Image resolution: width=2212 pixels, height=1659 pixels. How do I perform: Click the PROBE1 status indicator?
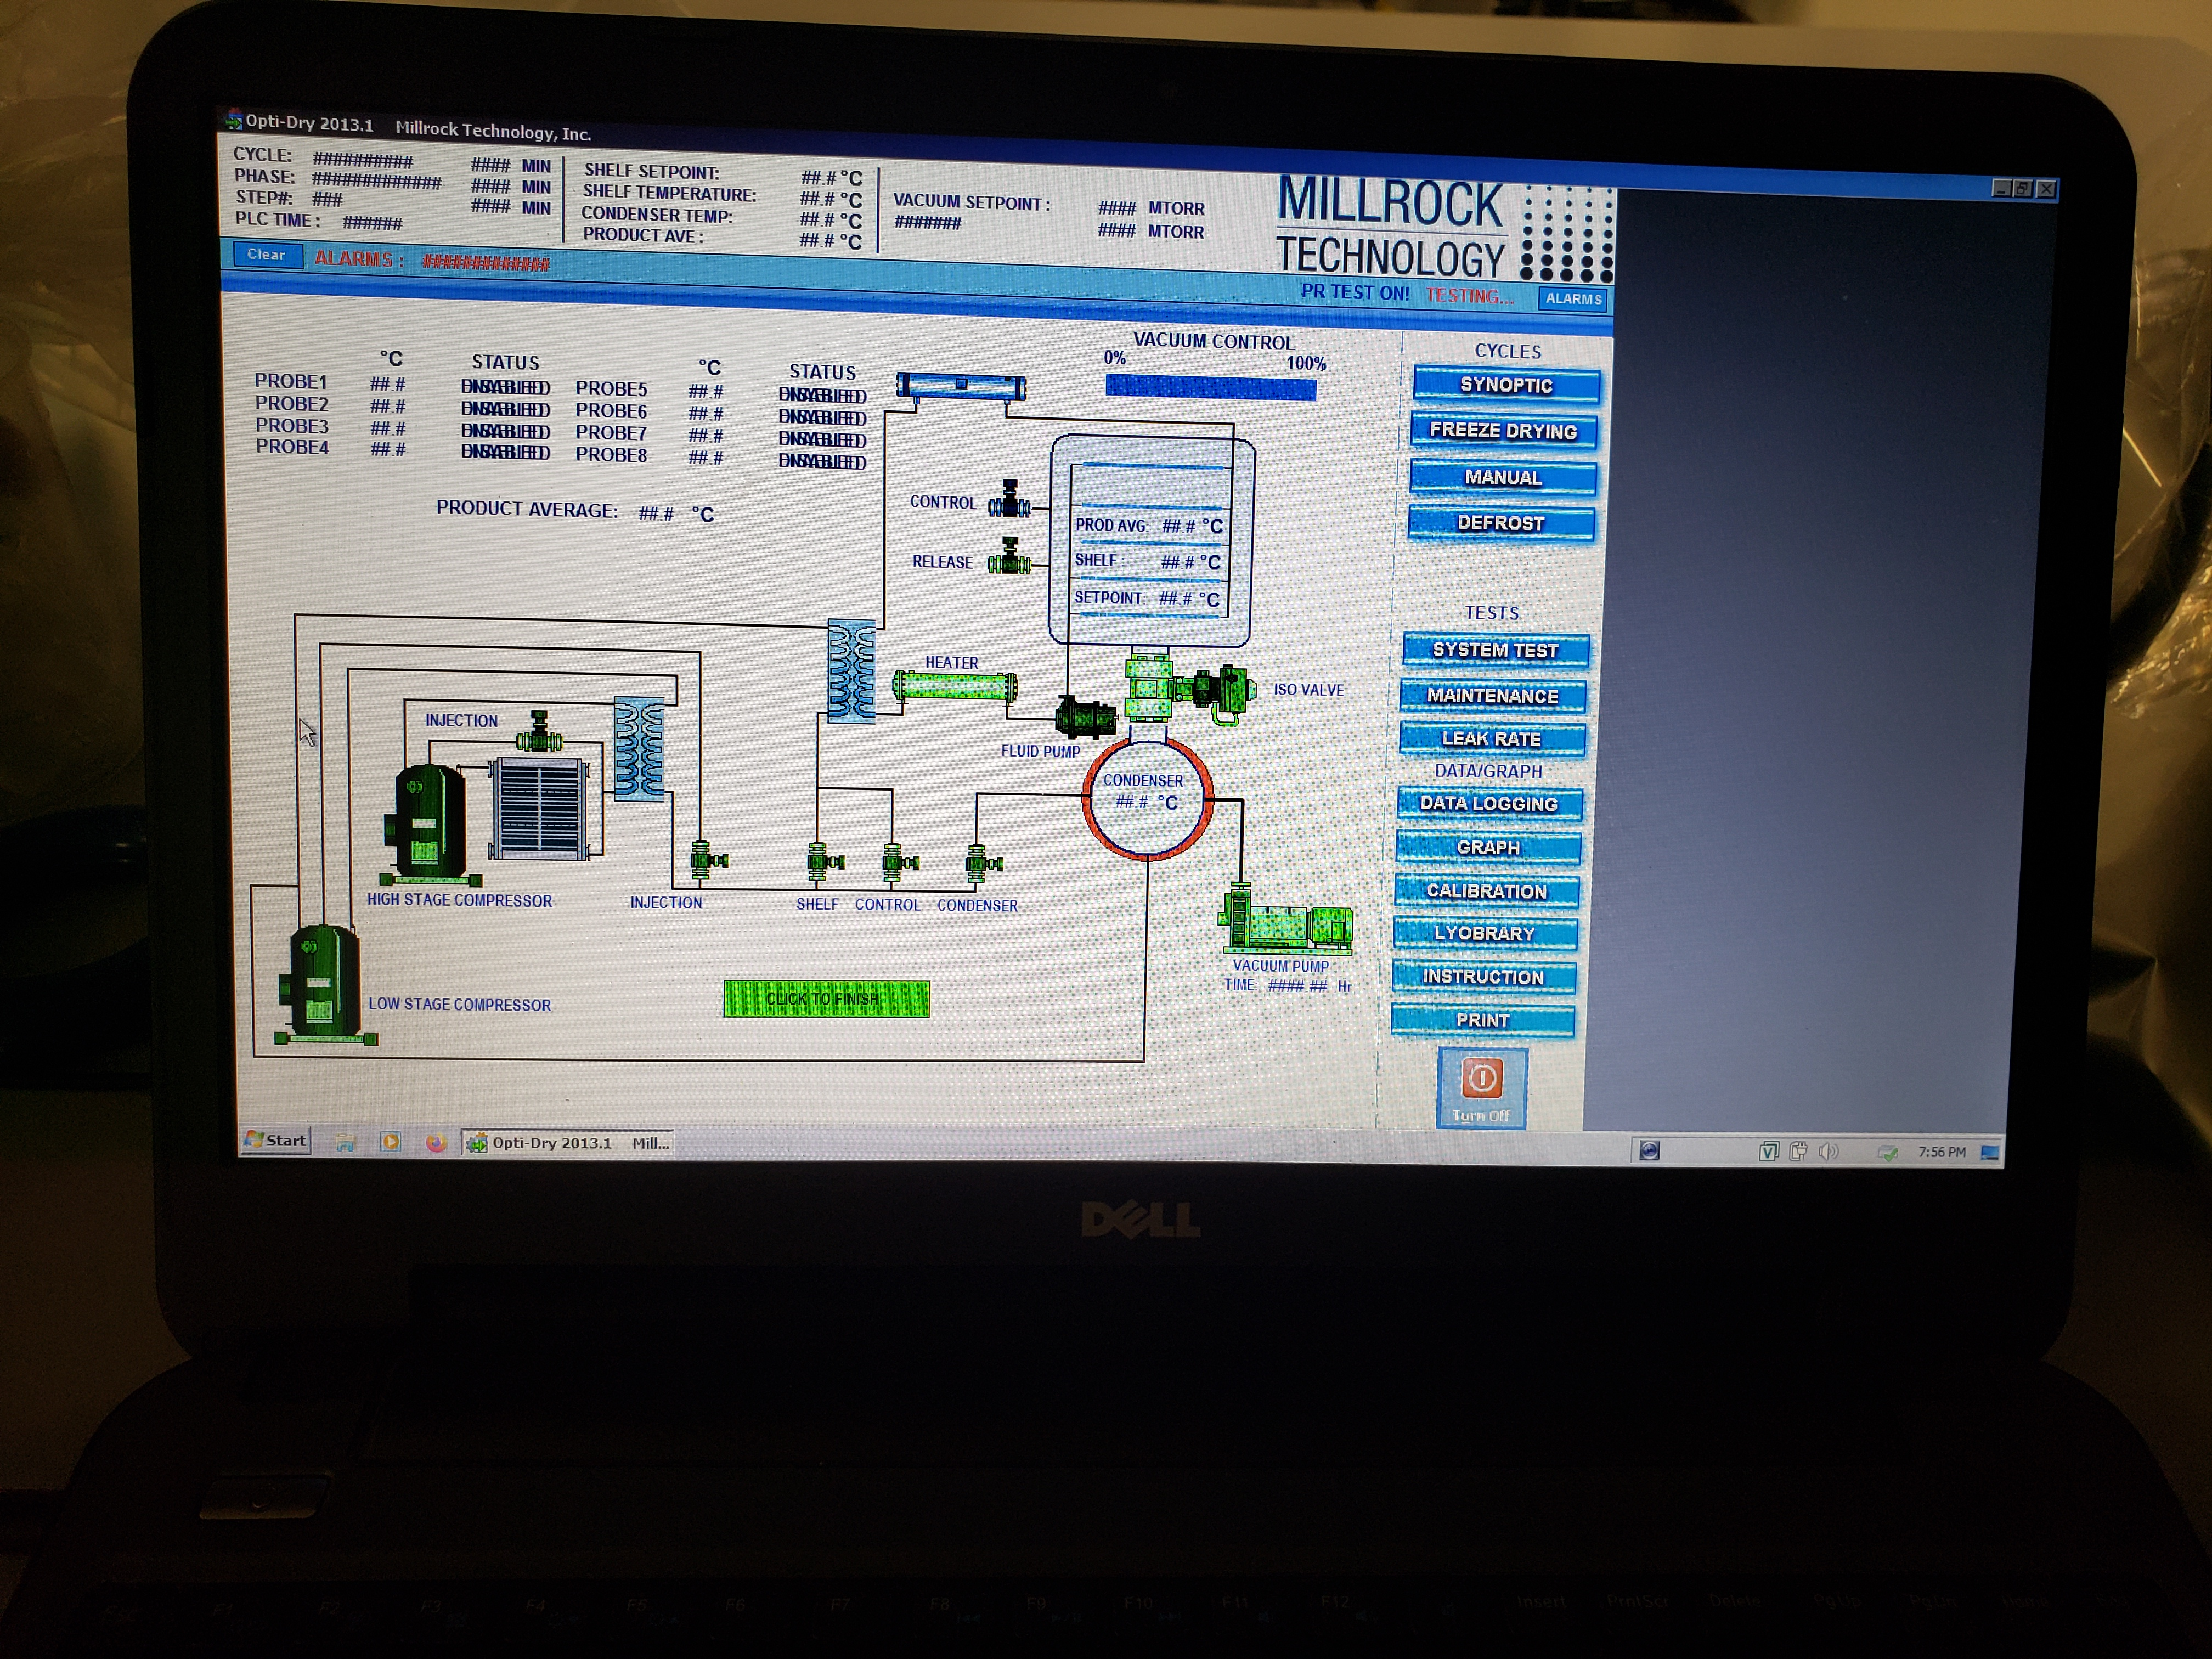505,387
